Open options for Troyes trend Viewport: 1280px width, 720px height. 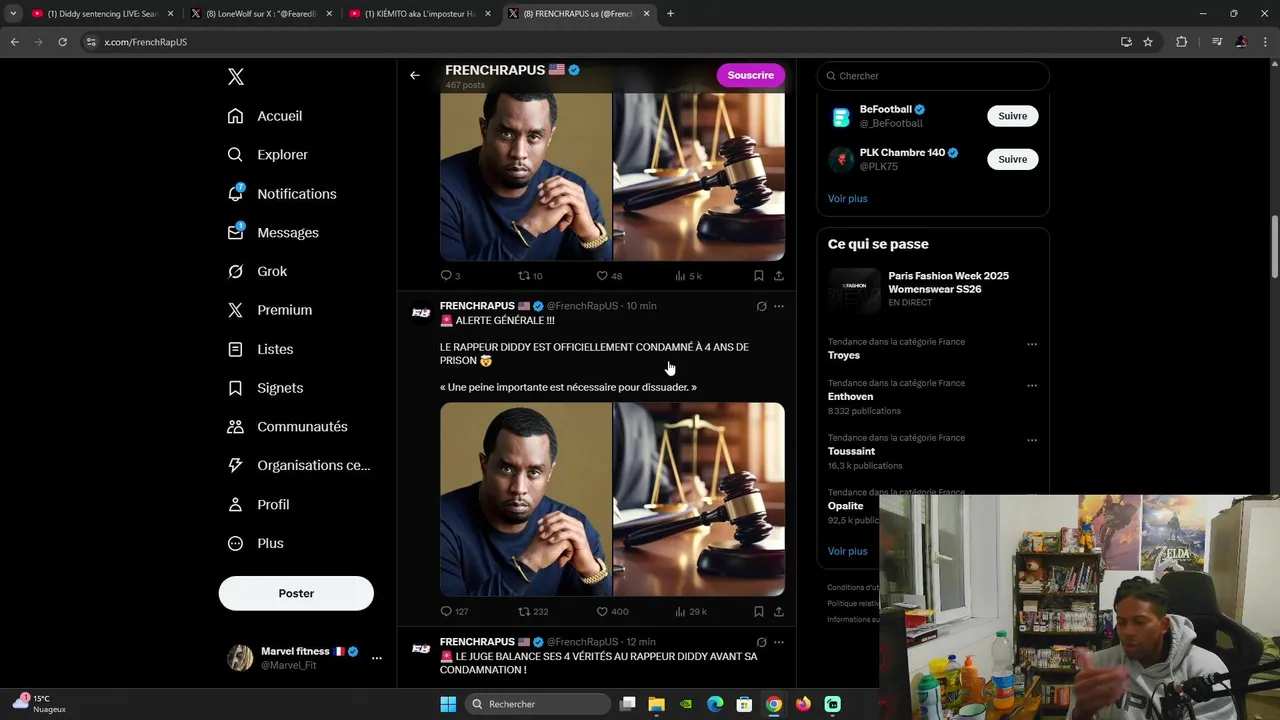coord(1032,345)
